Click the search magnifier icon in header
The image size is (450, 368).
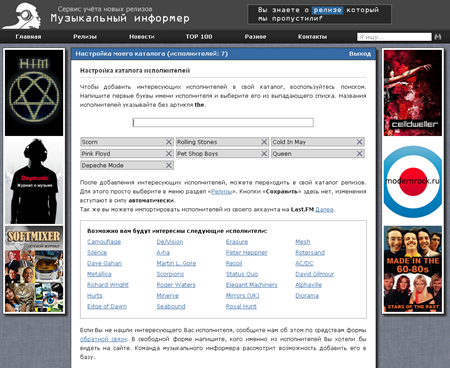(x=438, y=37)
